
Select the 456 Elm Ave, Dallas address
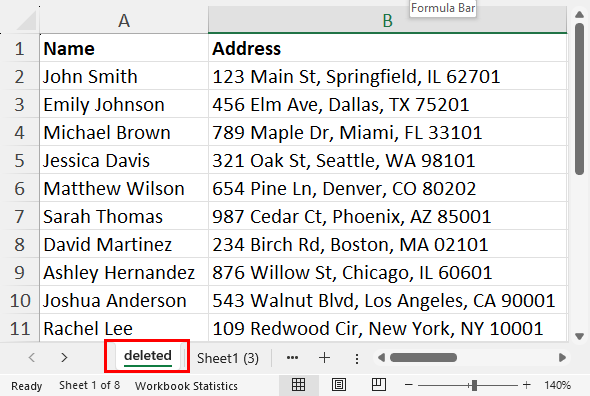(387, 104)
